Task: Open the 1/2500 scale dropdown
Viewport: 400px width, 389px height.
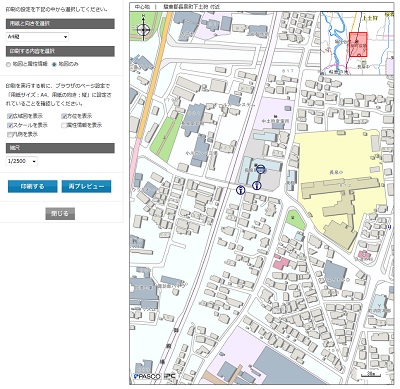Action: click(22, 161)
